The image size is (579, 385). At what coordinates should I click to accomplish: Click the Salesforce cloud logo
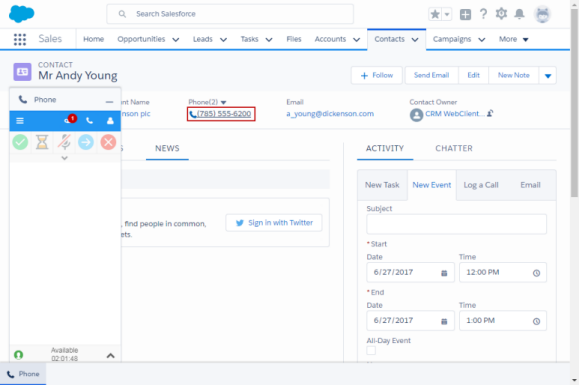click(21, 14)
